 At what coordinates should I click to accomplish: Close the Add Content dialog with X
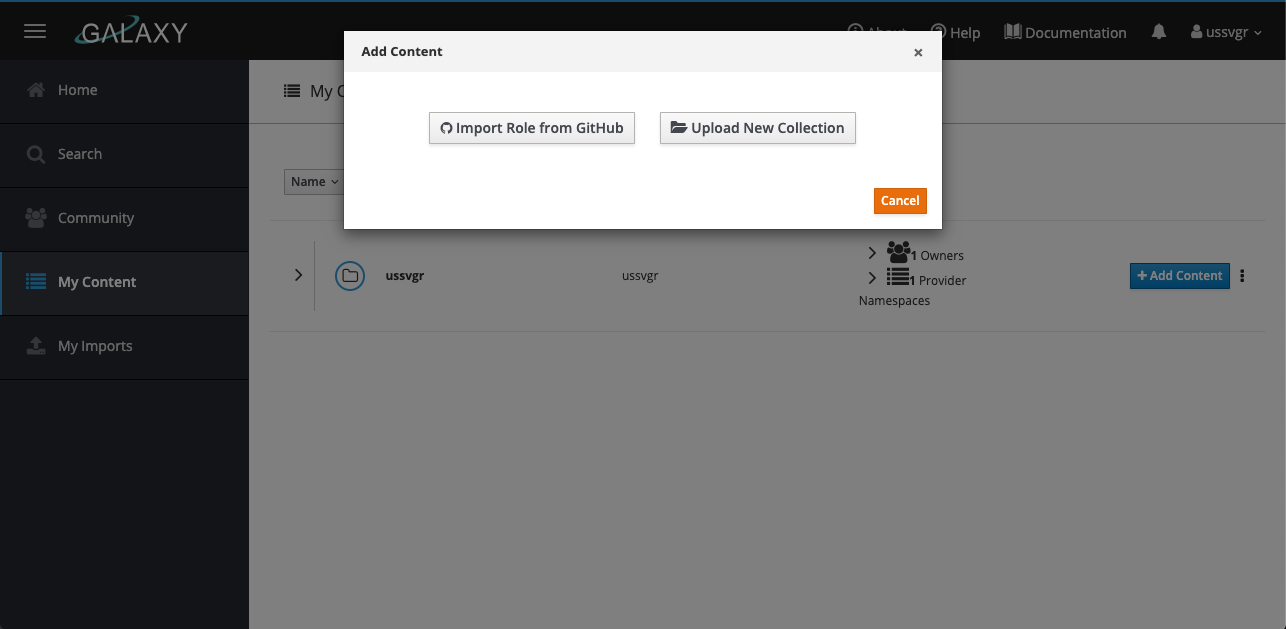click(918, 53)
